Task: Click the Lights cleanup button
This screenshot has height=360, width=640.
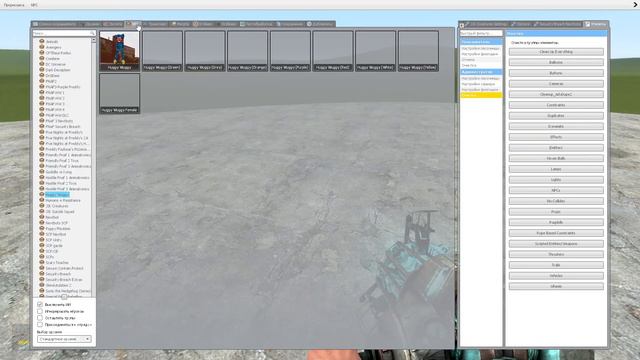Action: coord(556,180)
